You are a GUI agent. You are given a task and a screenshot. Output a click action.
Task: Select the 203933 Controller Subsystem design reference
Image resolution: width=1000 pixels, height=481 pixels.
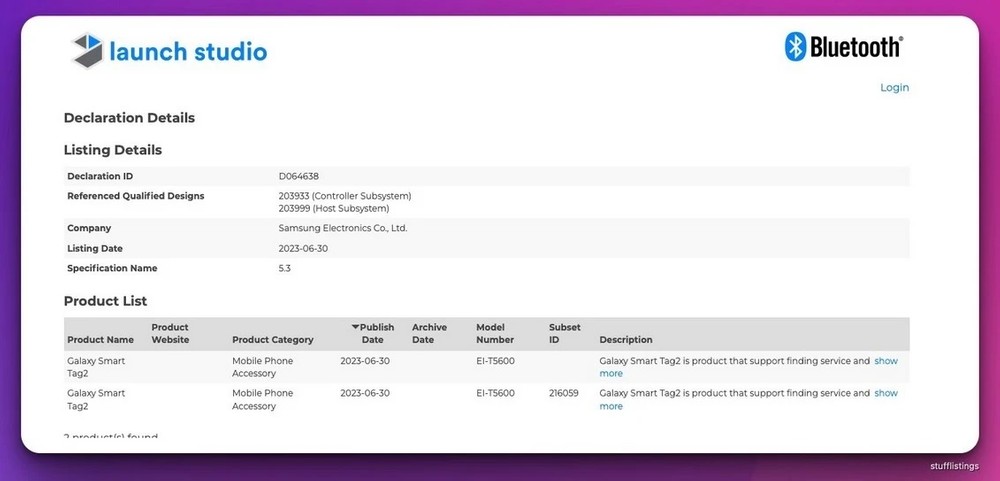tap(344, 196)
